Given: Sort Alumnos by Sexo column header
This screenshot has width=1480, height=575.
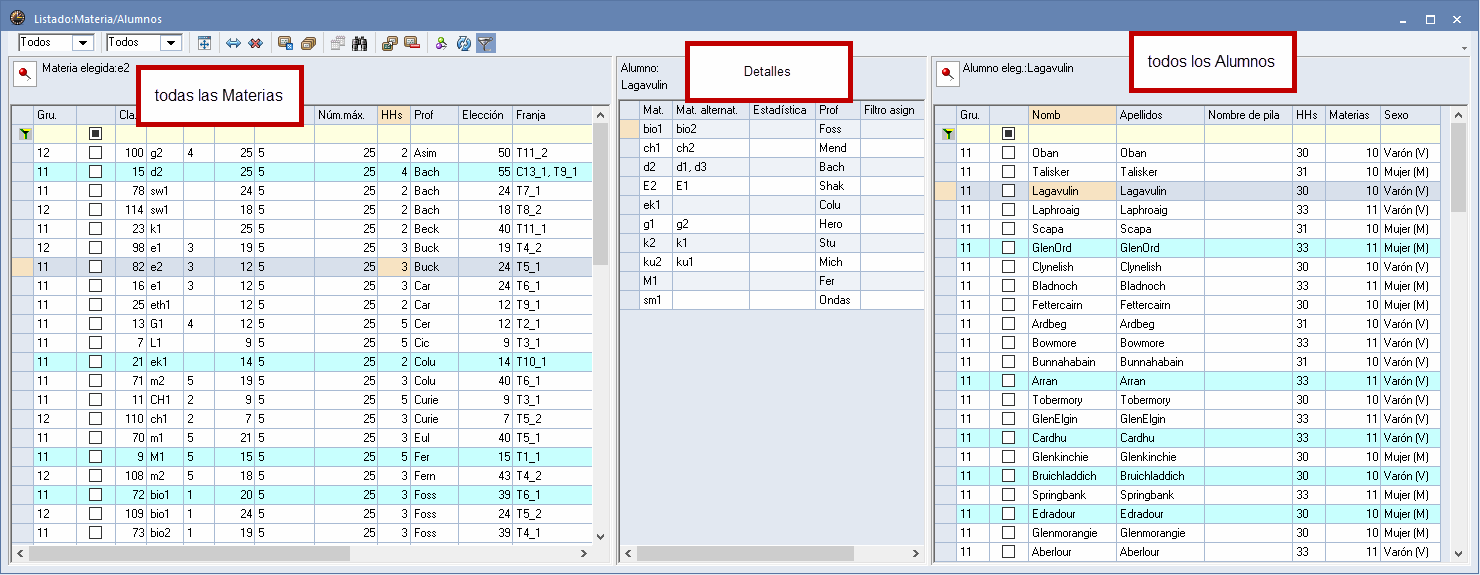Looking at the screenshot, I should [x=1411, y=115].
